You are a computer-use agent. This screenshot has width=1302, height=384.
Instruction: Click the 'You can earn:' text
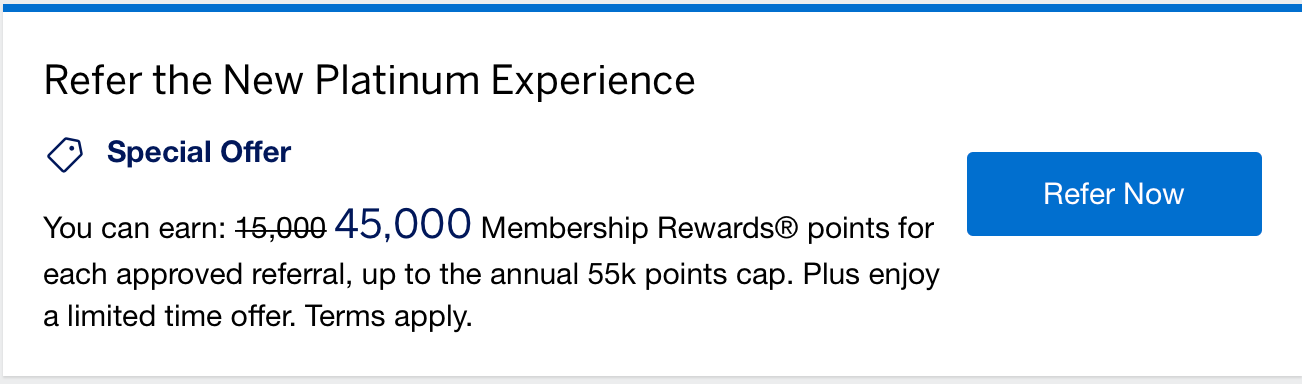tap(136, 229)
